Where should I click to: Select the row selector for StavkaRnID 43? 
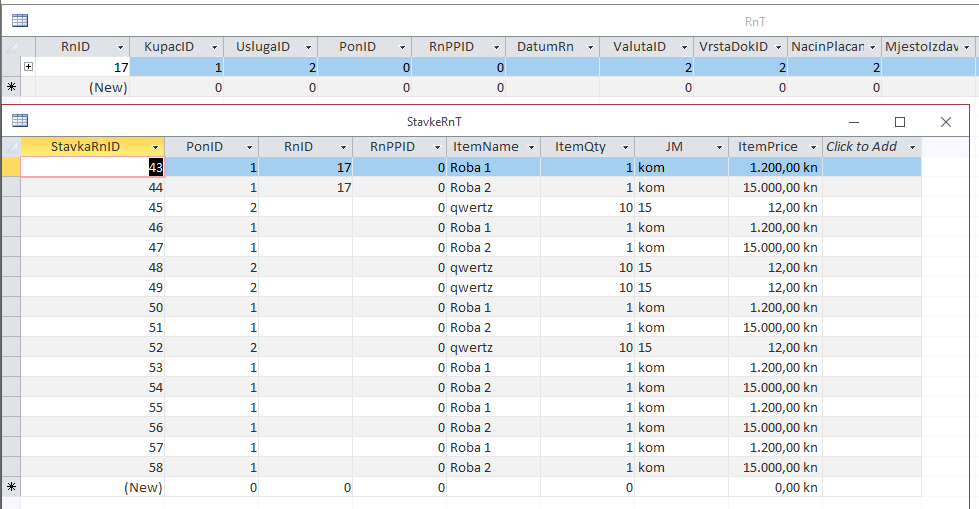pyautogui.click(x=11, y=167)
